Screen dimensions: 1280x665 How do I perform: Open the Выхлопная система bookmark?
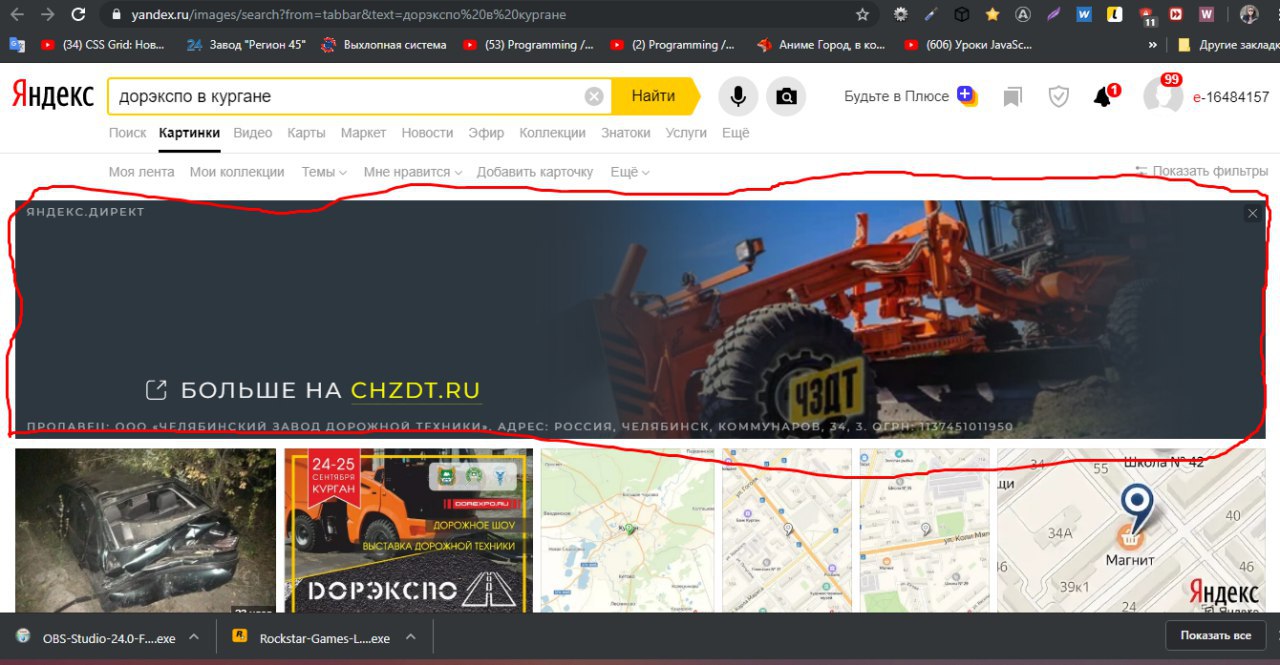(383, 44)
